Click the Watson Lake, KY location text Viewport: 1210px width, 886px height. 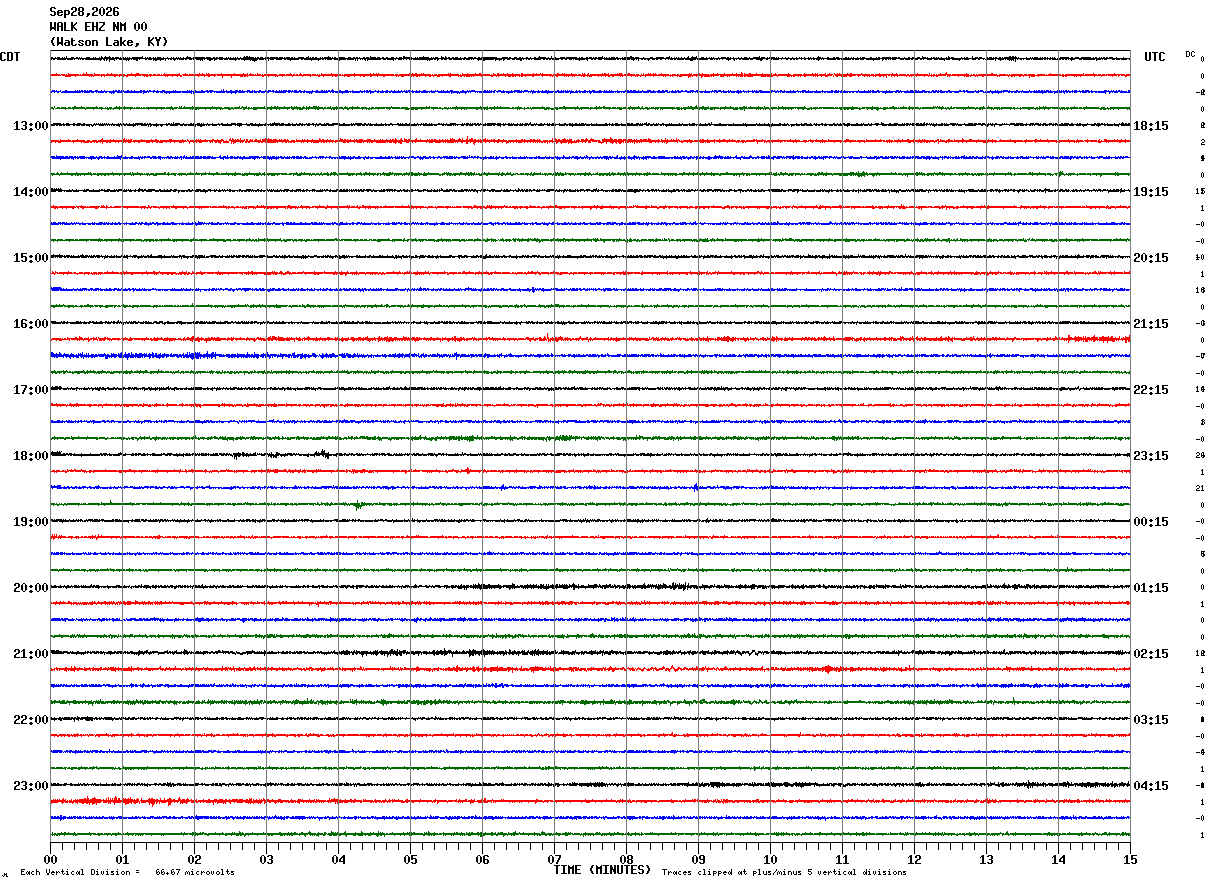click(109, 42)
